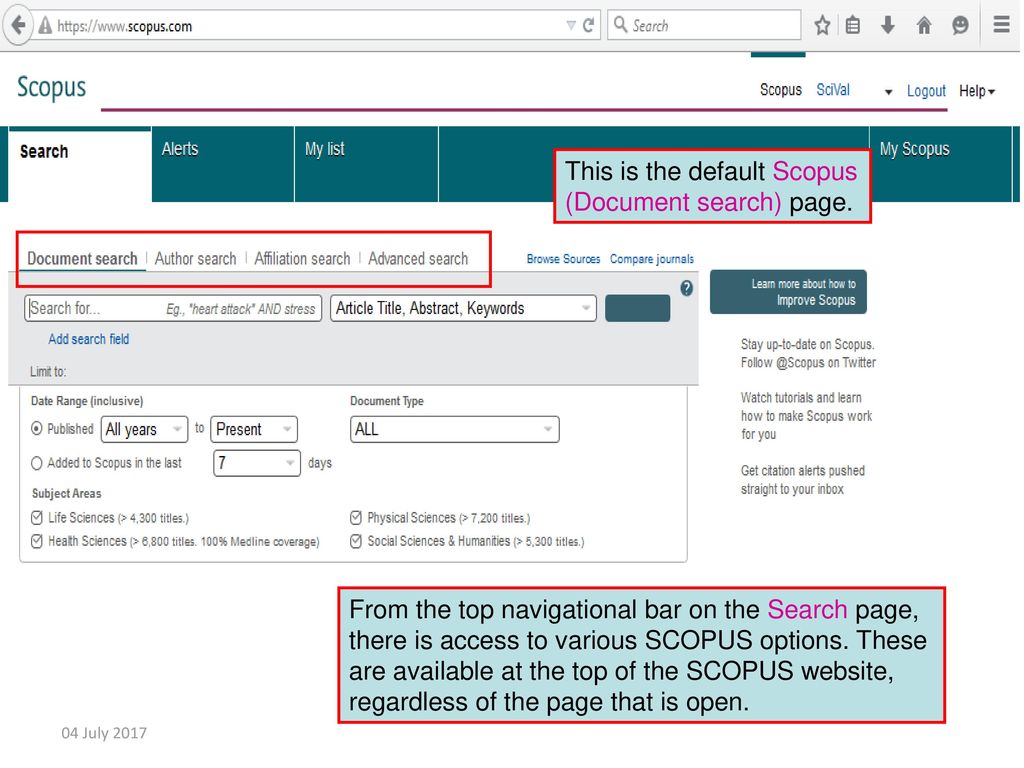The width and height of the screenshot is (1024, 768).
Task: Click the dark search submit button
Action: tap(637, 308)
